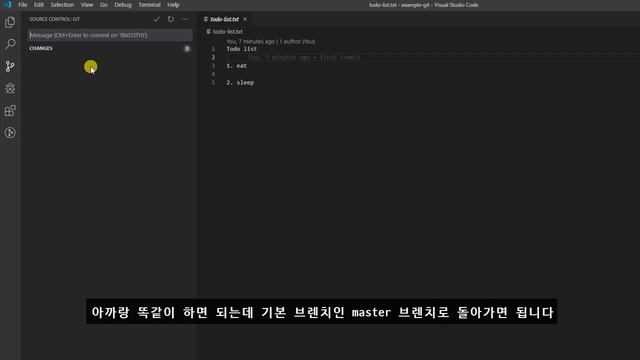The image size is (640, 360).
Task: Open the Extensions view icon
Action: (x=10, y=111)
